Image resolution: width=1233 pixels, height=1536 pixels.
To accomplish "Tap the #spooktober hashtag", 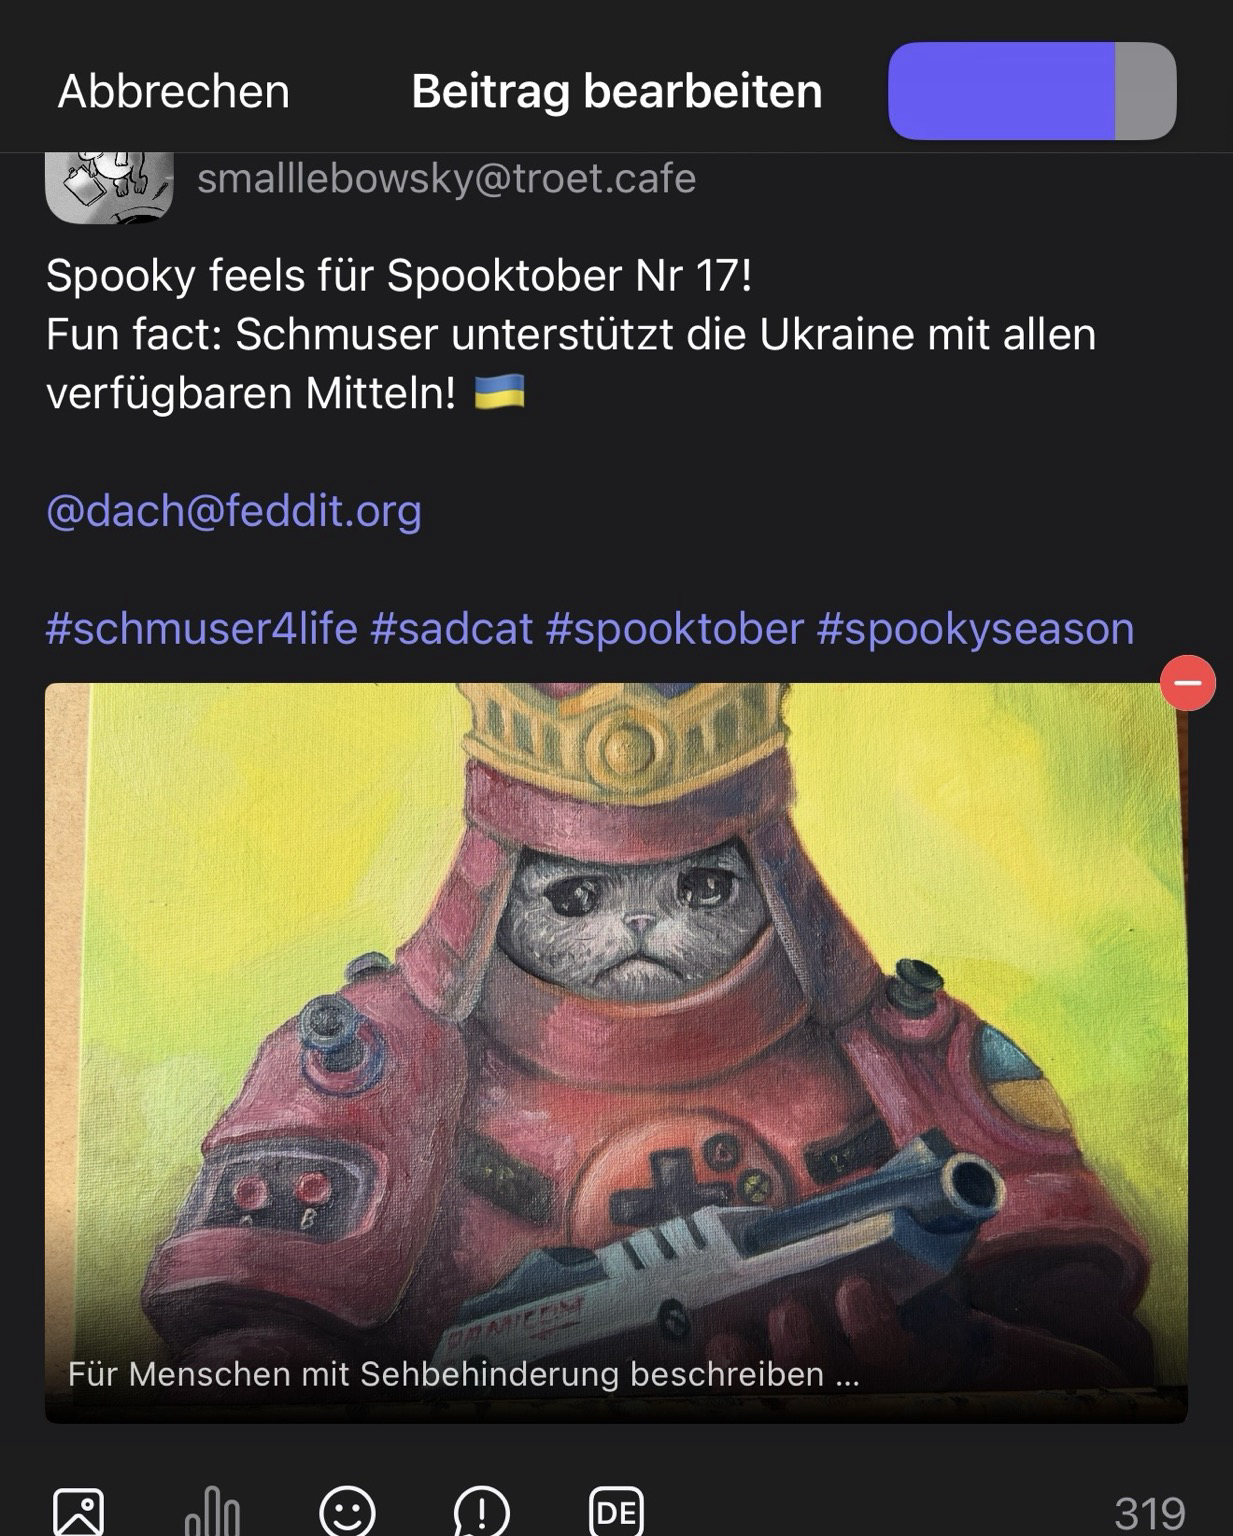I will [675, 628].
